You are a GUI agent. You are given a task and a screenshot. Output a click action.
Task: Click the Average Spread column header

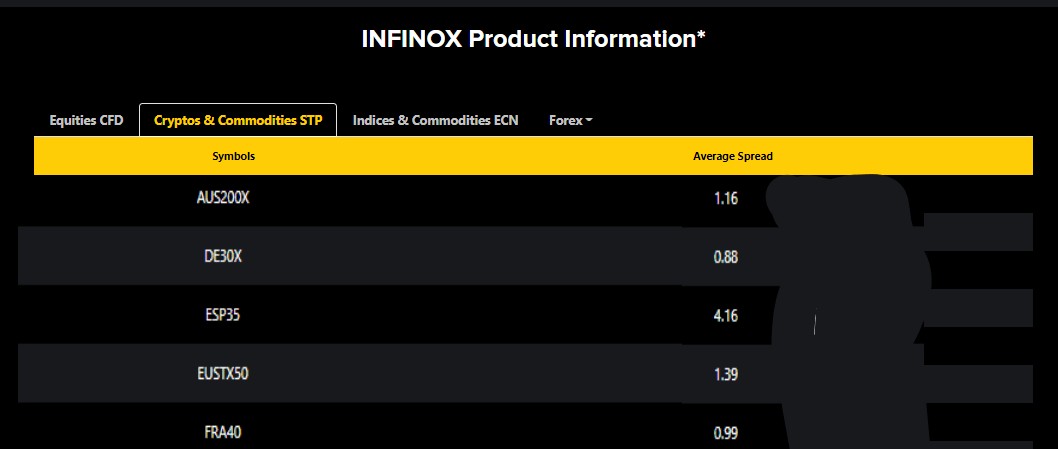click(x=733, y=156)
